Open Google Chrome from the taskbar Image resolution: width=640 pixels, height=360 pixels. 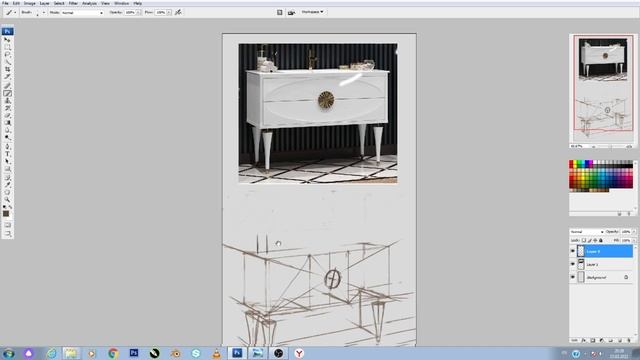click(113, 353)
